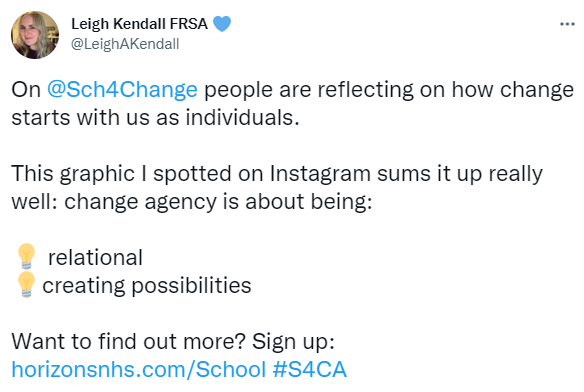Screen dimensions: 584x392
Task: Click the phrase sums it up really
Action: [460, 174]
